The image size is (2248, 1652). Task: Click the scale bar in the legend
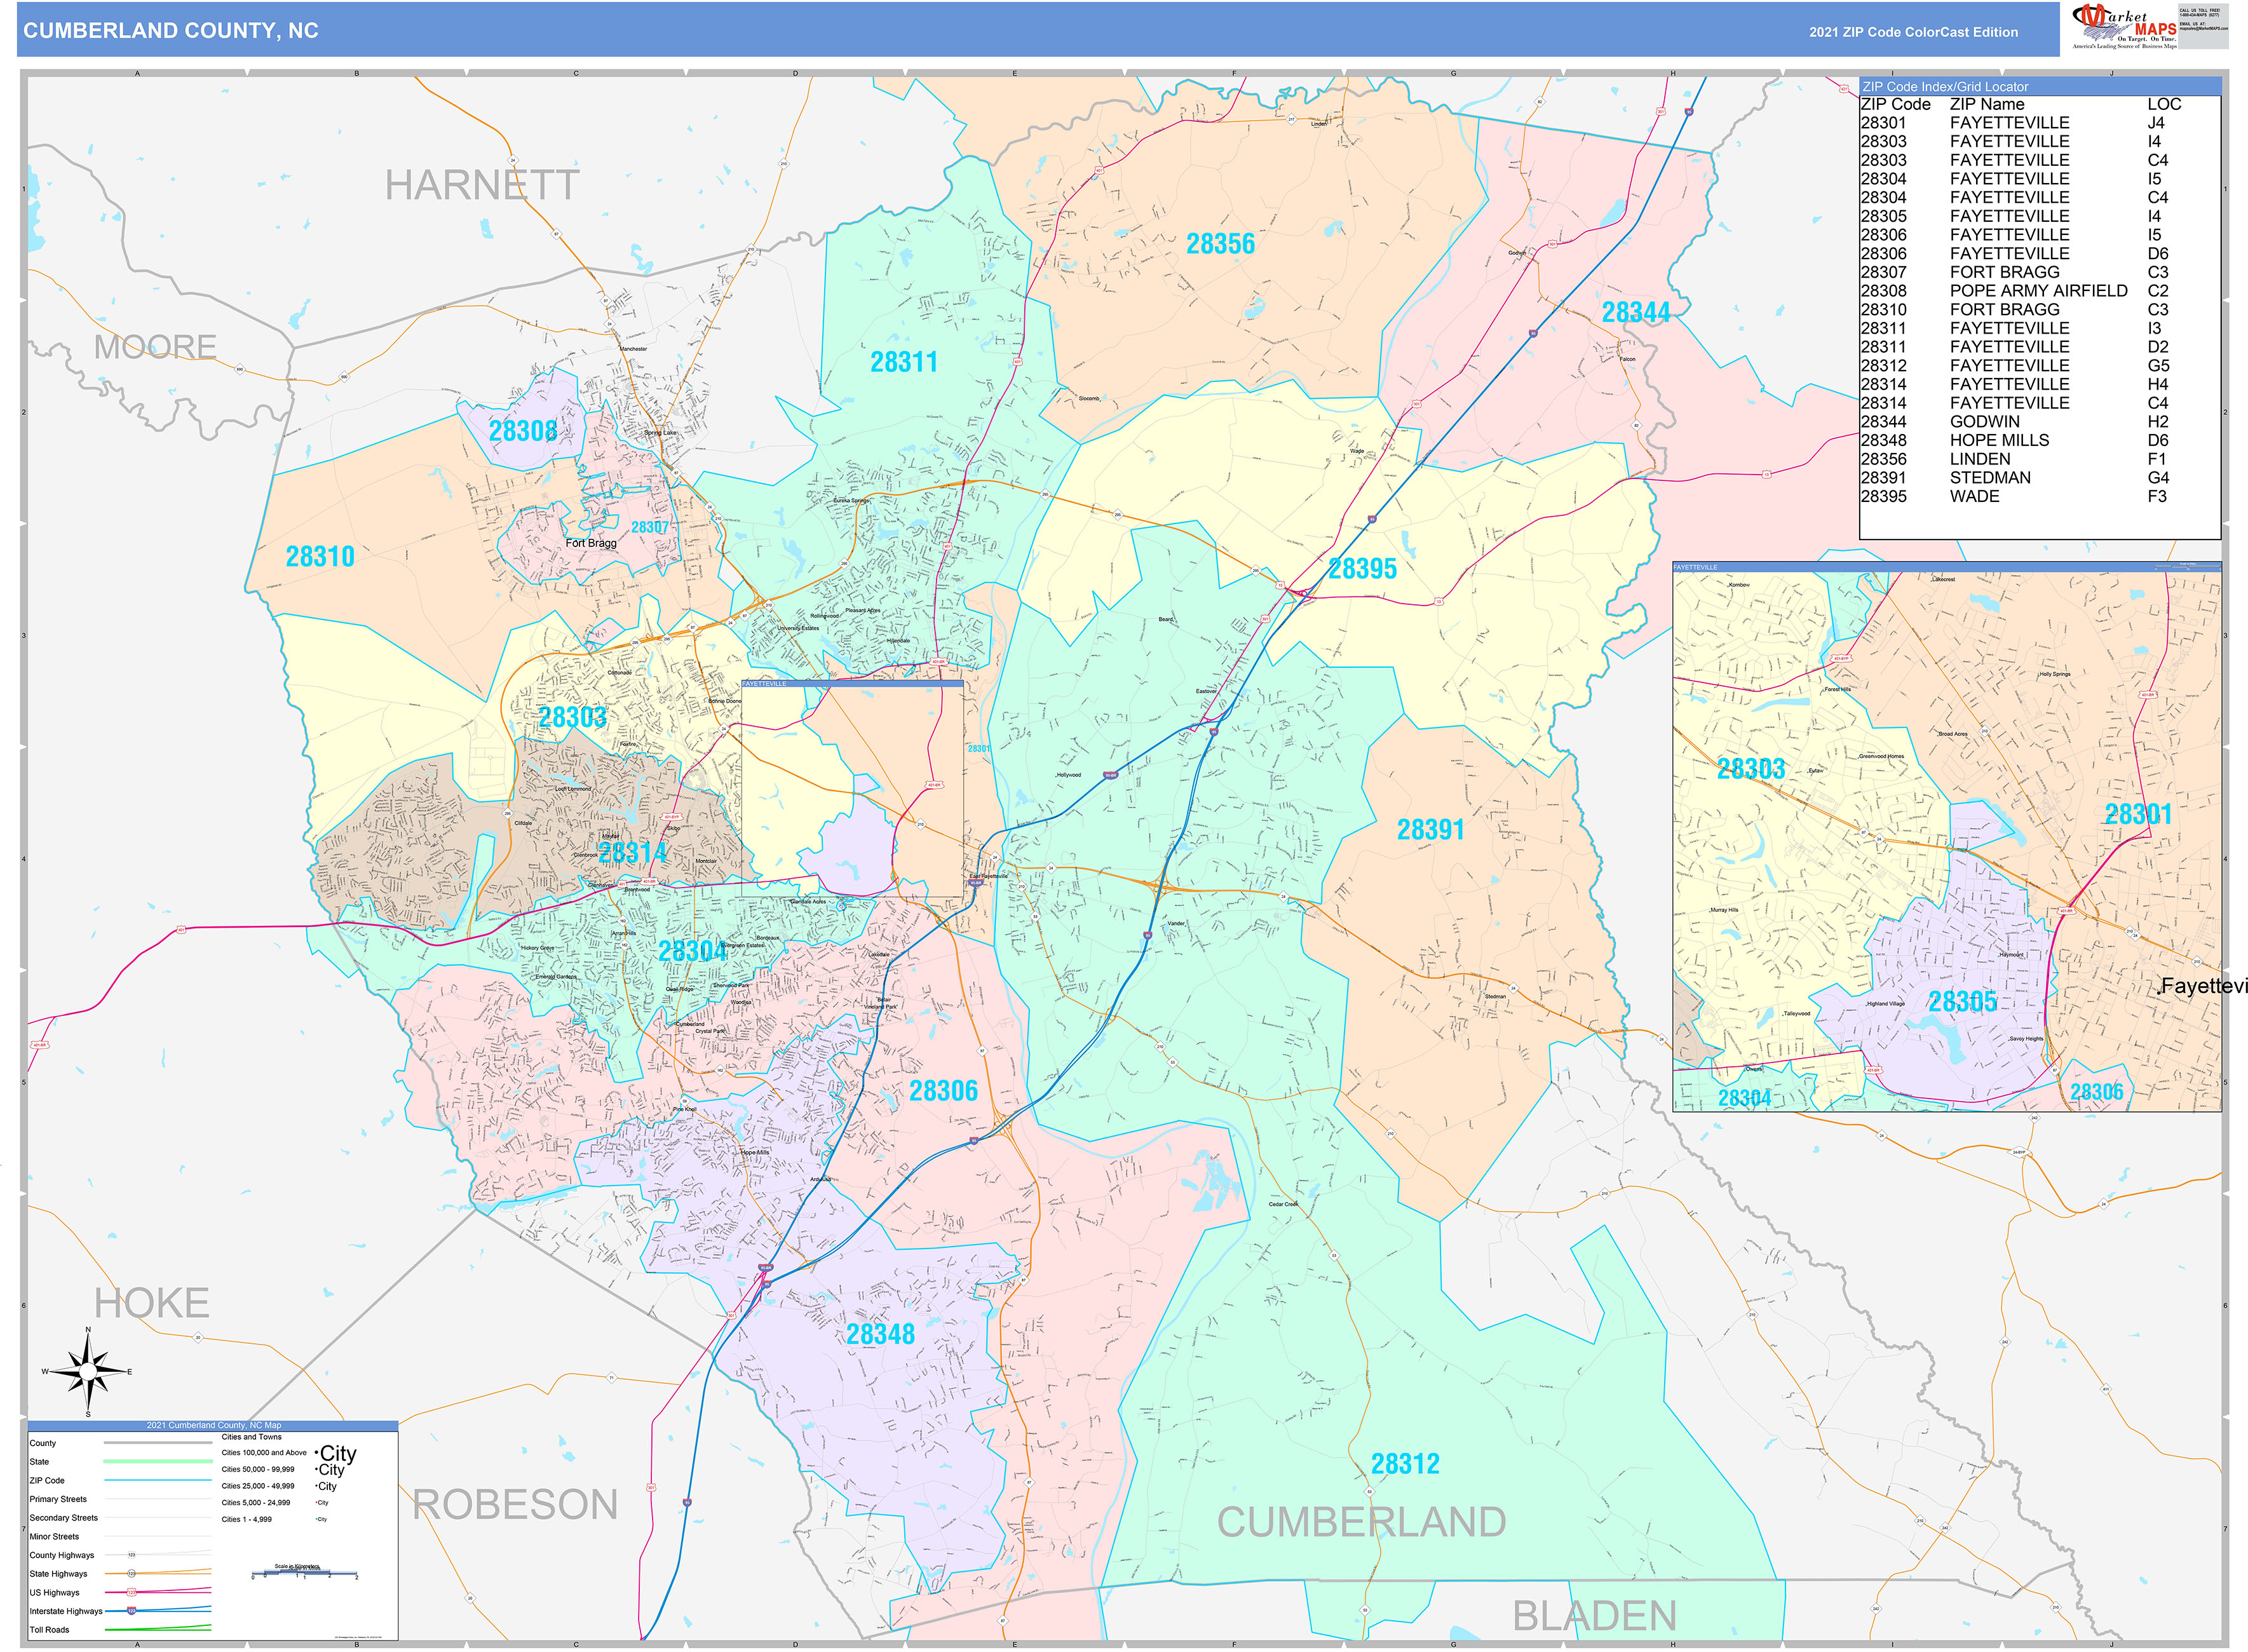[304, 1572]
